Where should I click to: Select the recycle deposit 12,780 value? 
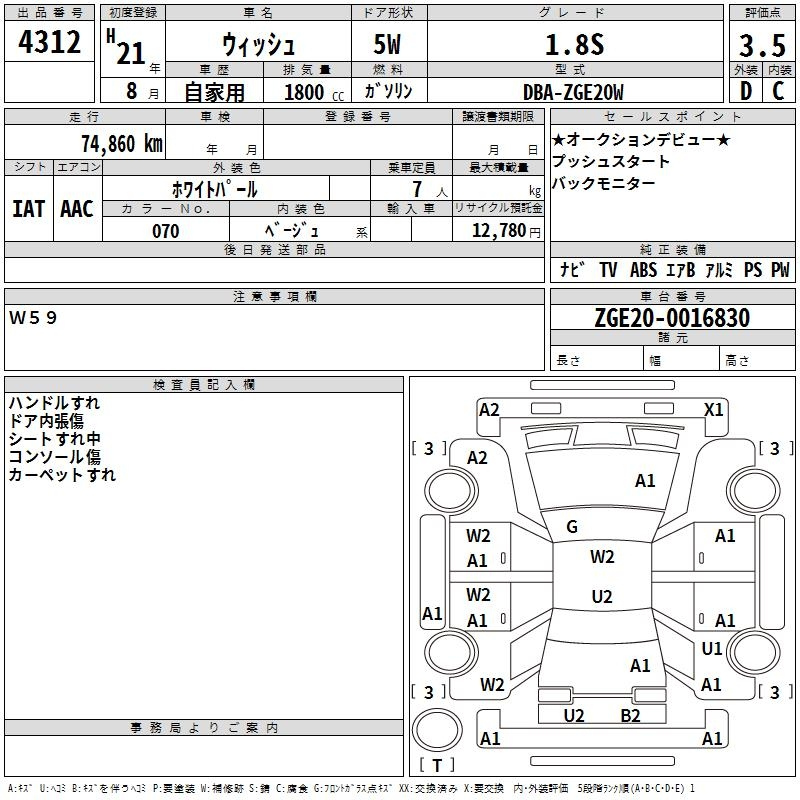tap(497, 231)
